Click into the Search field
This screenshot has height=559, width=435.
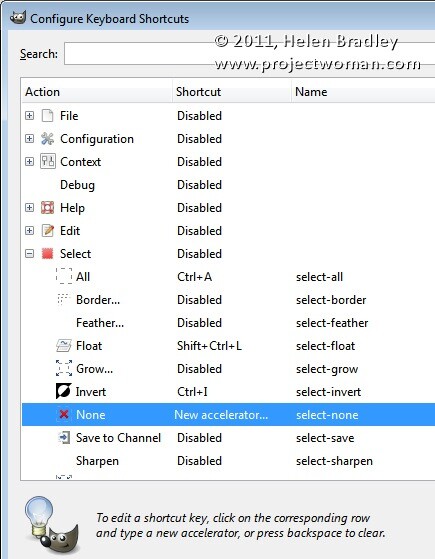[x=249, y=54]
